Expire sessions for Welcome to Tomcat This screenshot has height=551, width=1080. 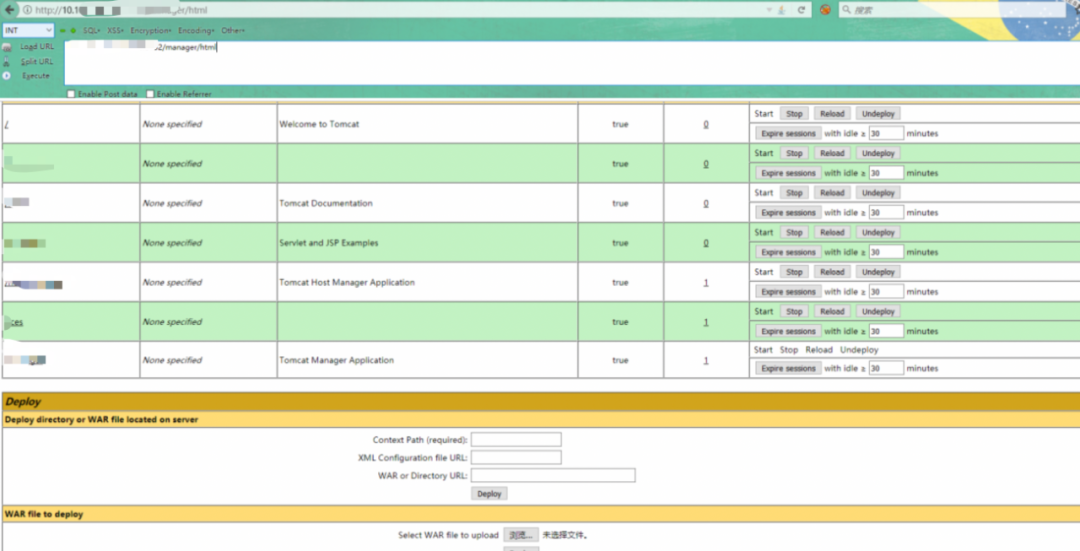click(x=788, y=134)
